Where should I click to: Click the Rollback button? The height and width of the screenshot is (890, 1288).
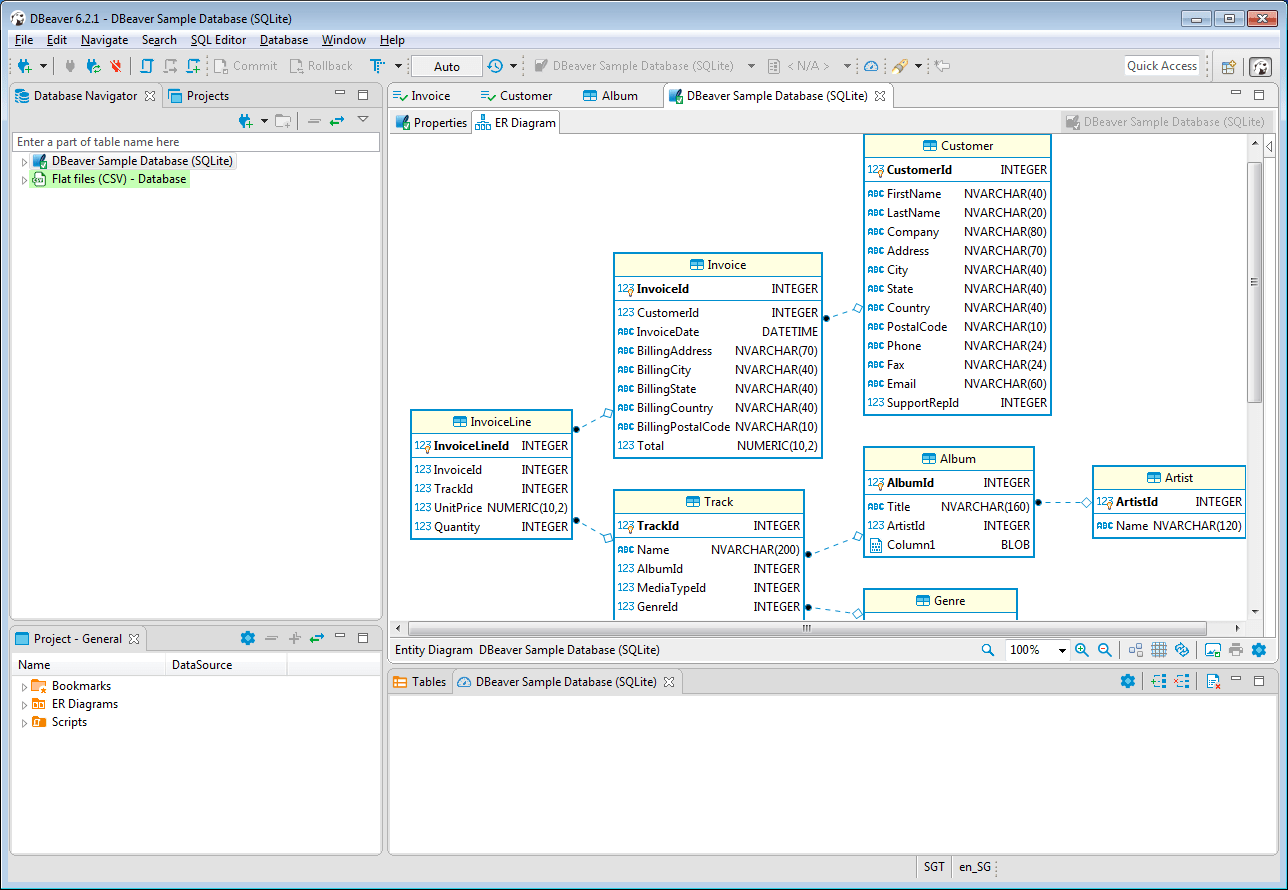[322, 66]
